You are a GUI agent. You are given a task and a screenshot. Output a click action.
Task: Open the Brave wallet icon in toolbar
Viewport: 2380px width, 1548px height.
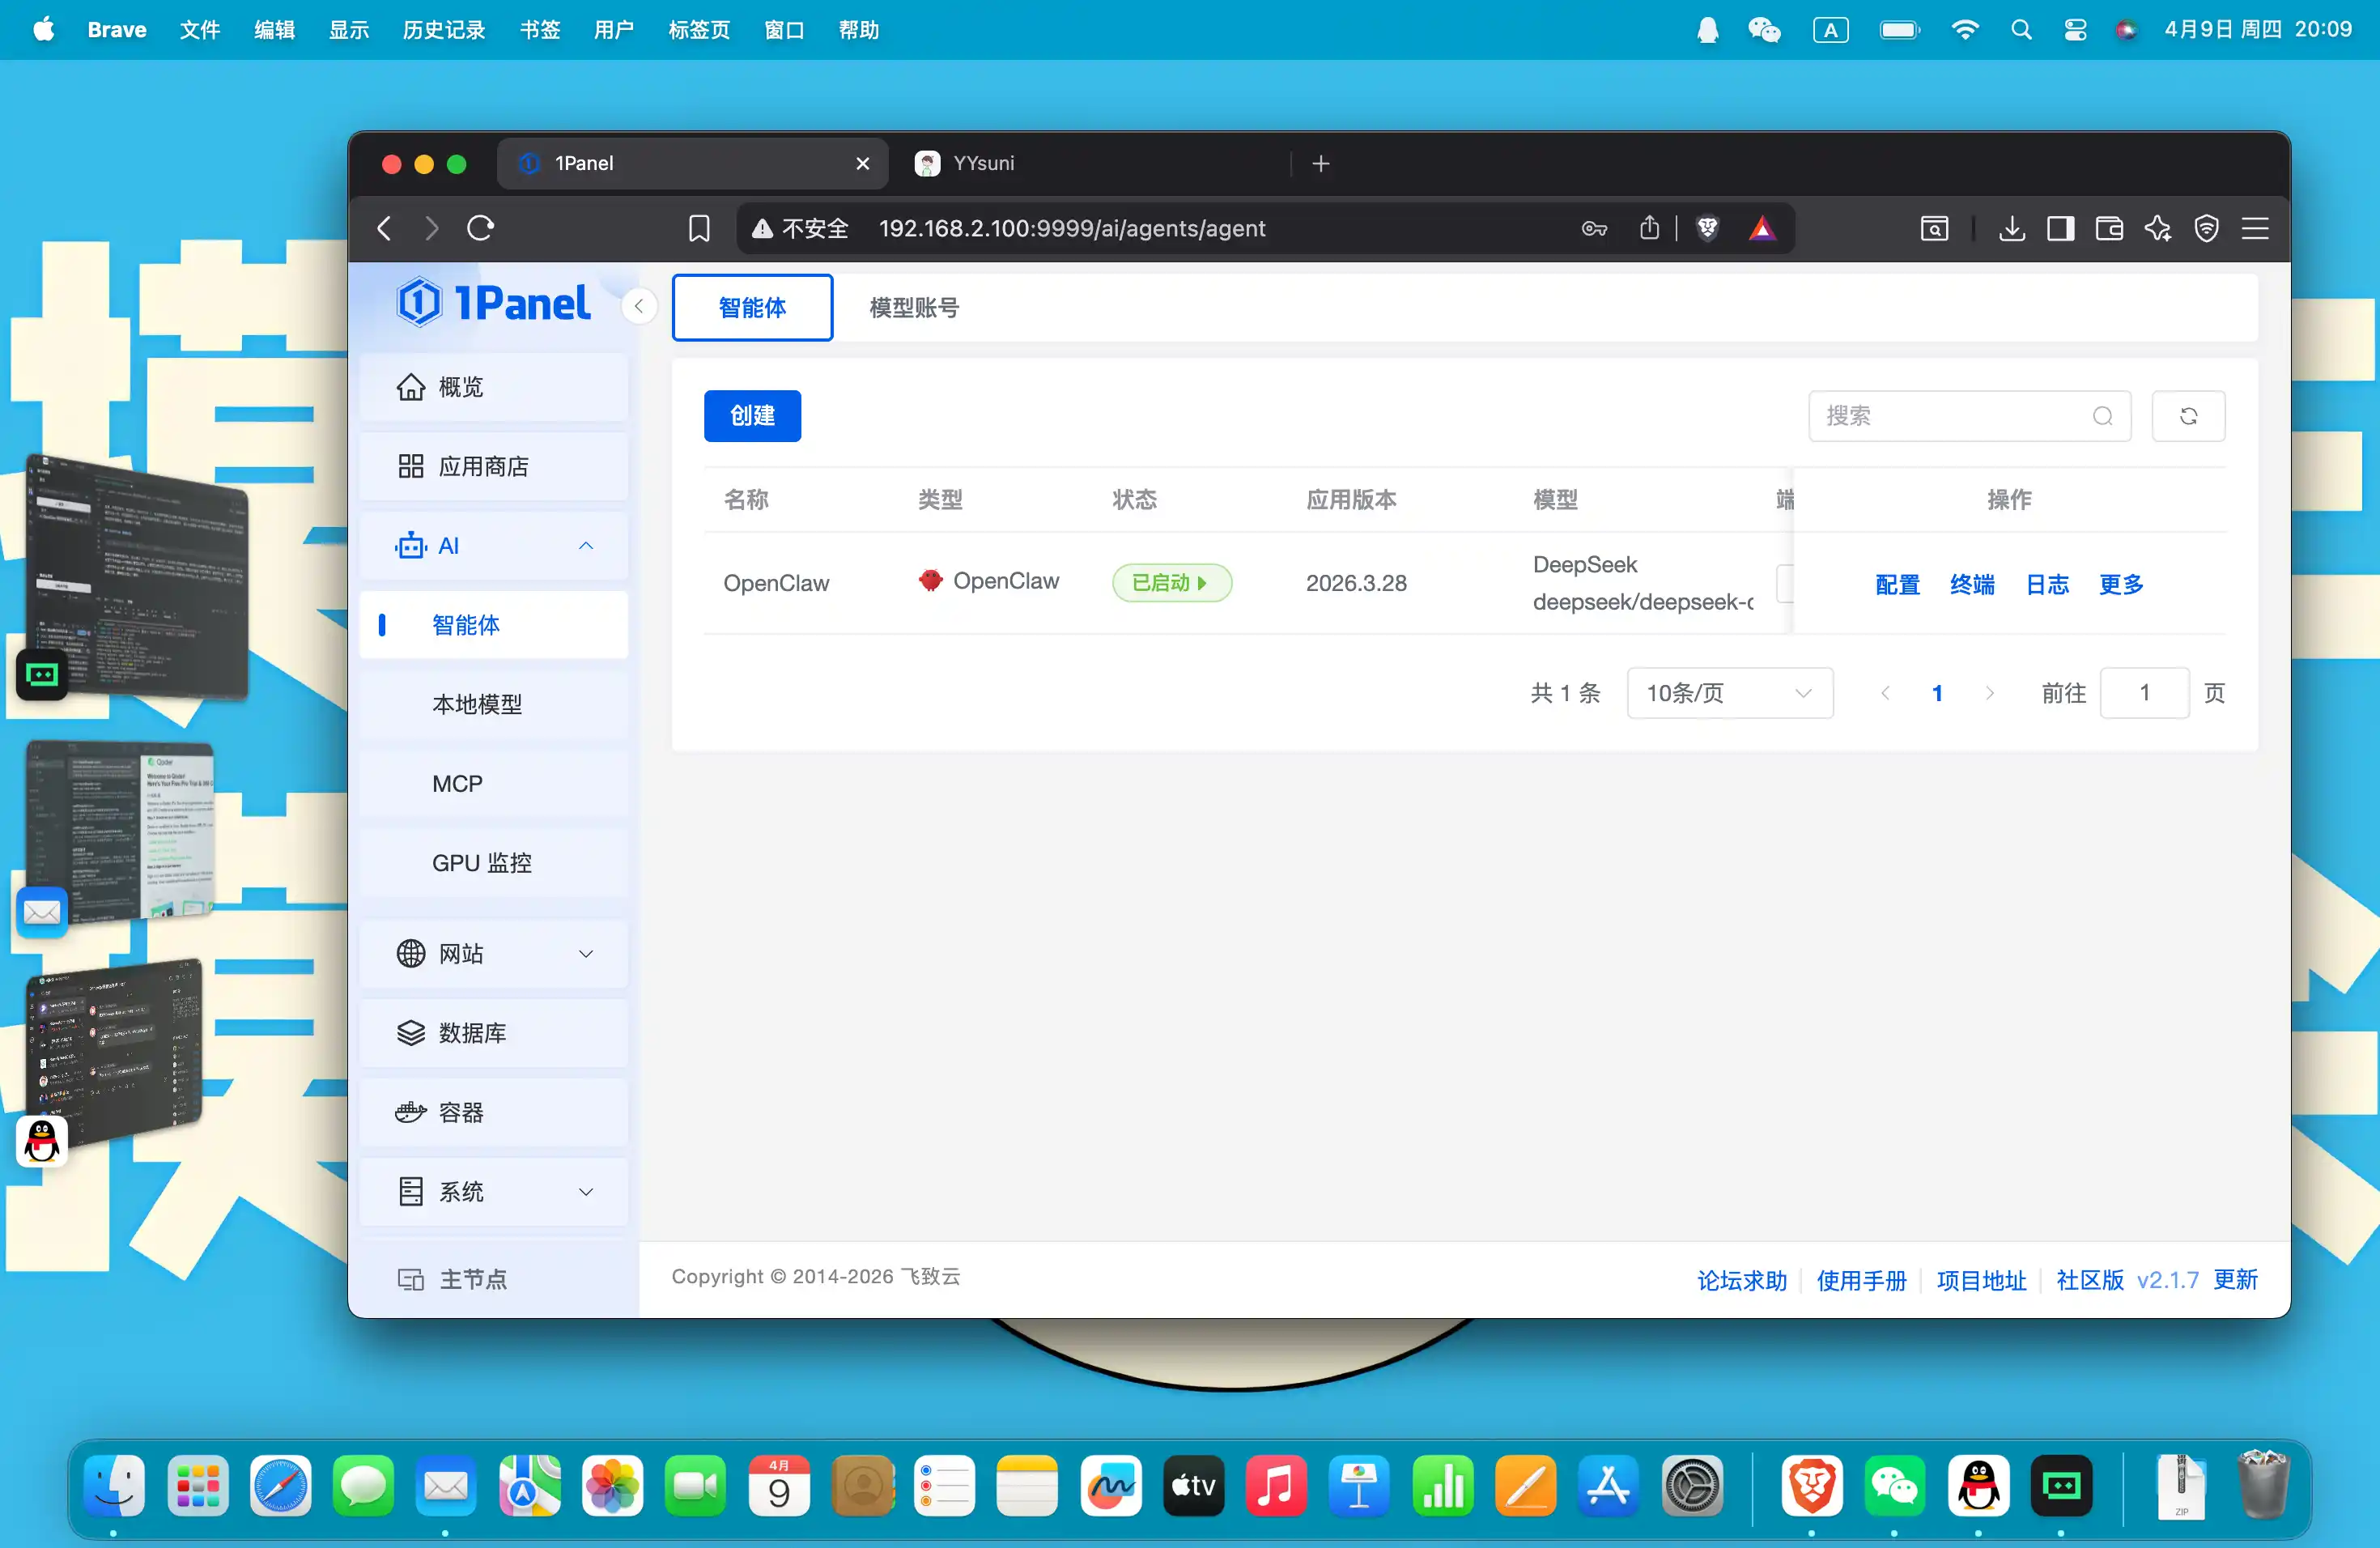(x=2109, y=229)
